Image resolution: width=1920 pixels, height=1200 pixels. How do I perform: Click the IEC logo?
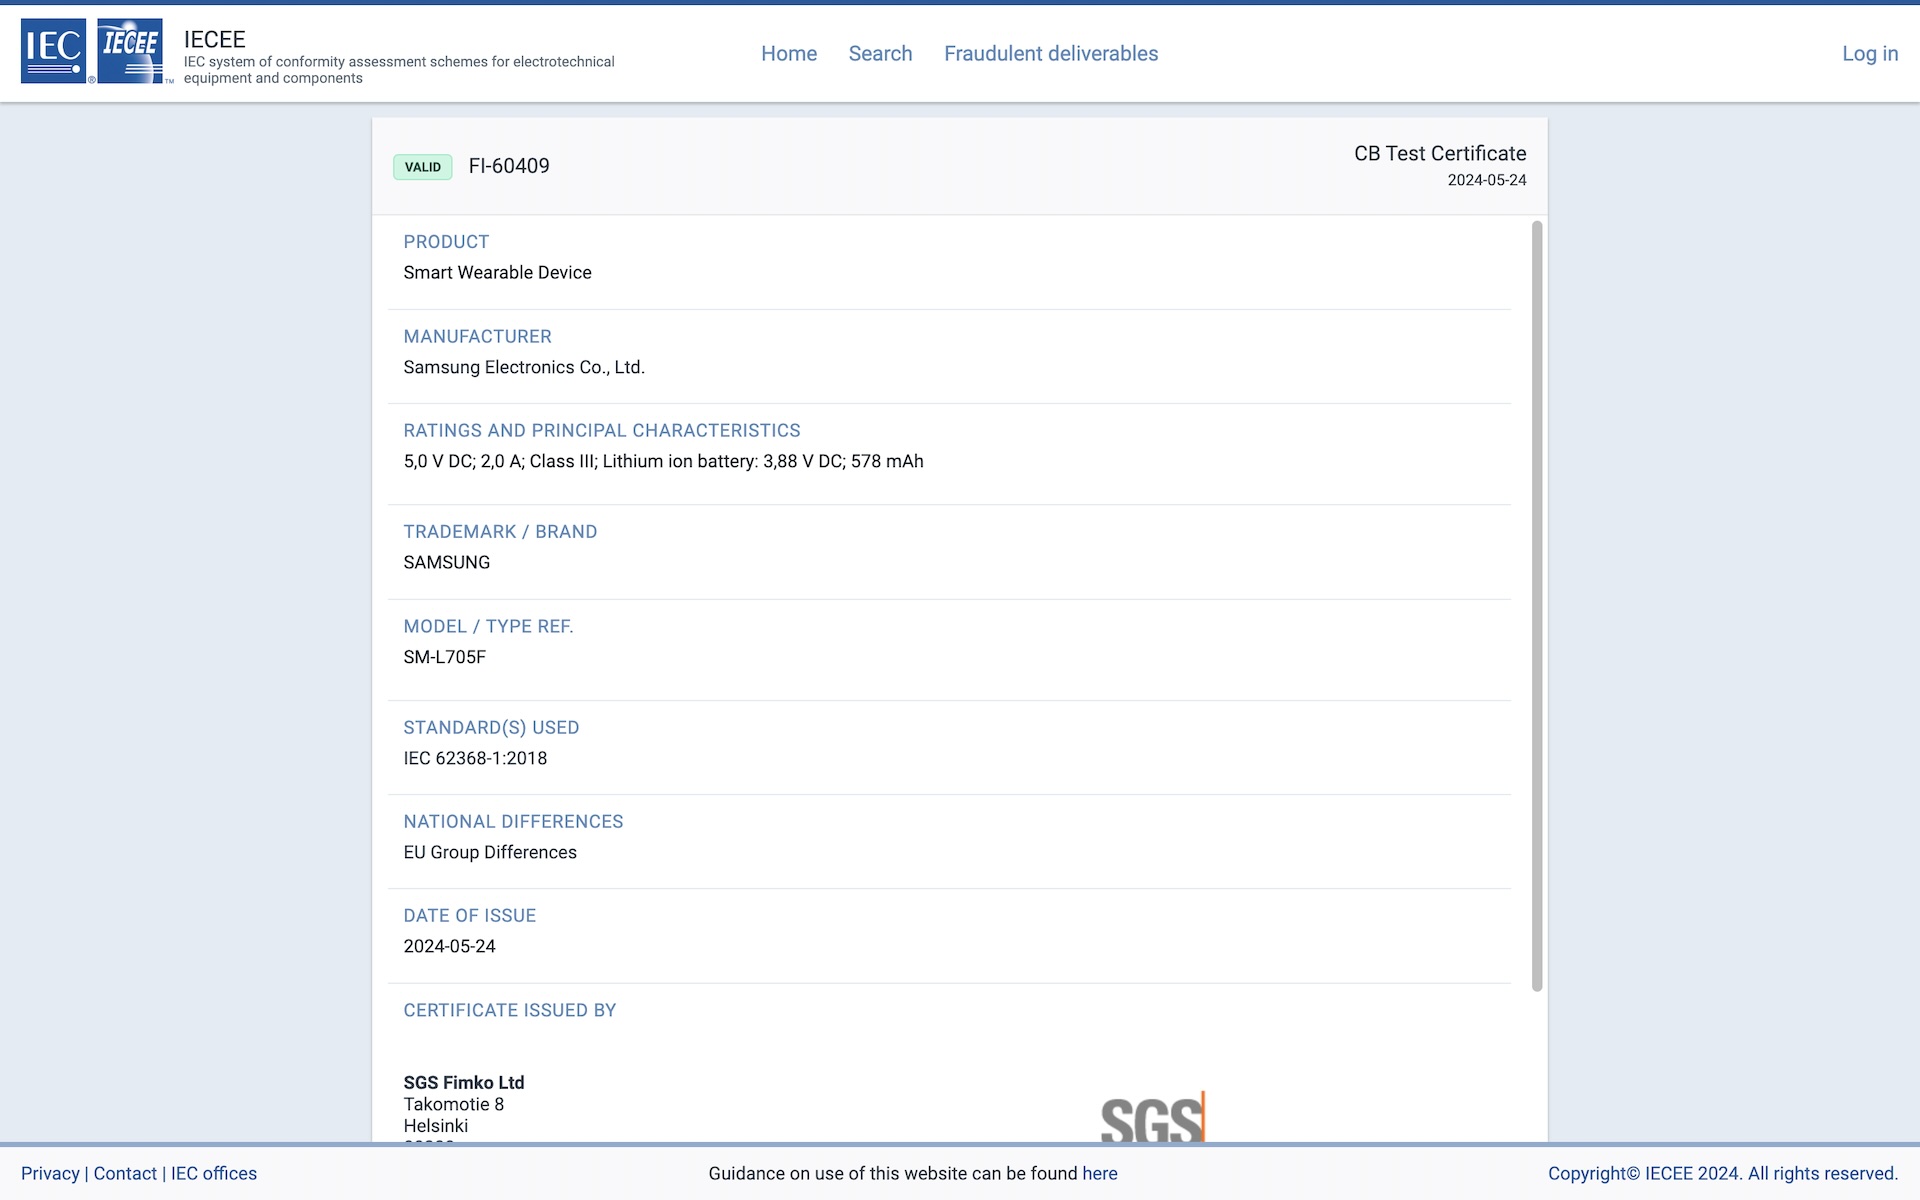click(54, 50)
